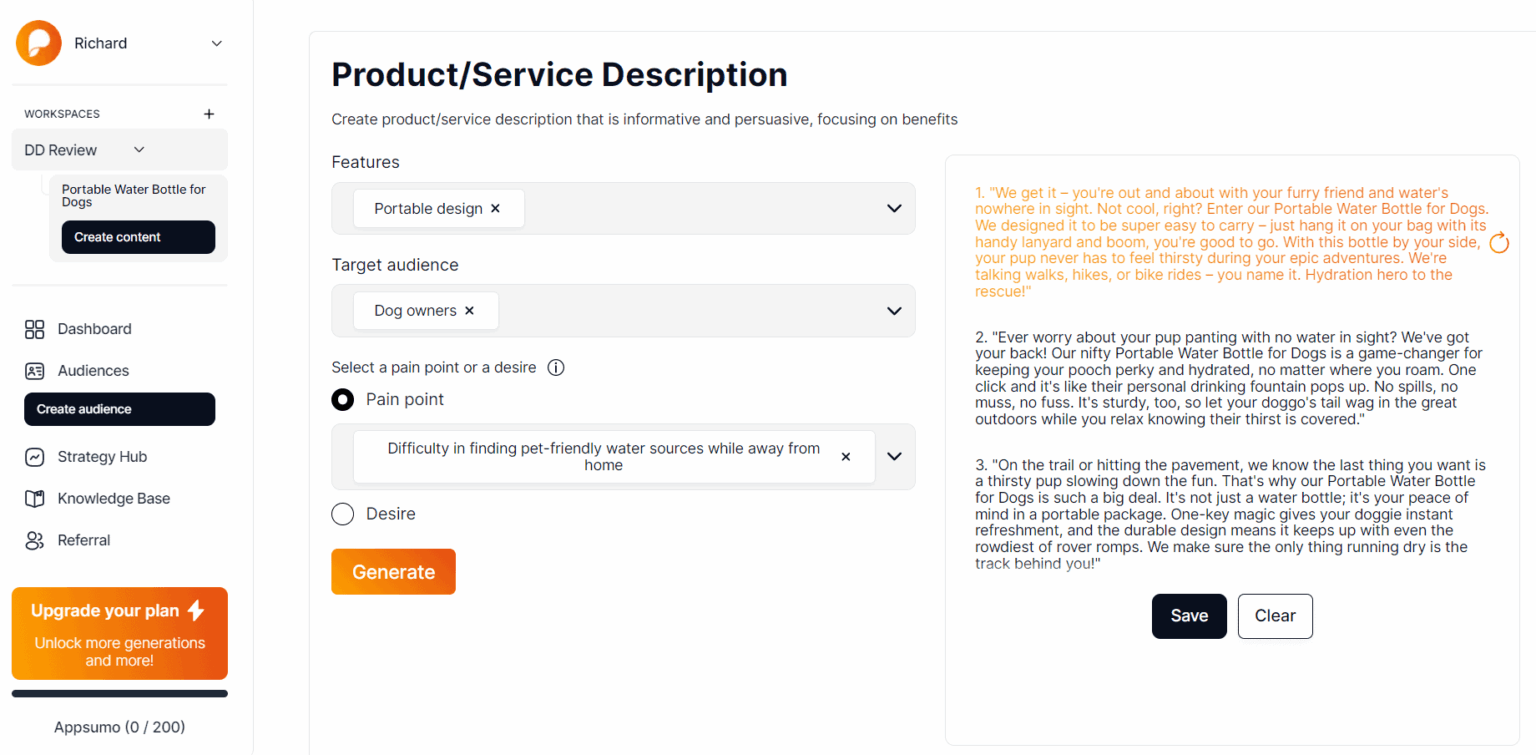Regenerate descriptions using the circular arrow icon
Viewport: 1536px width, 755px height.
click(1499, 242)
